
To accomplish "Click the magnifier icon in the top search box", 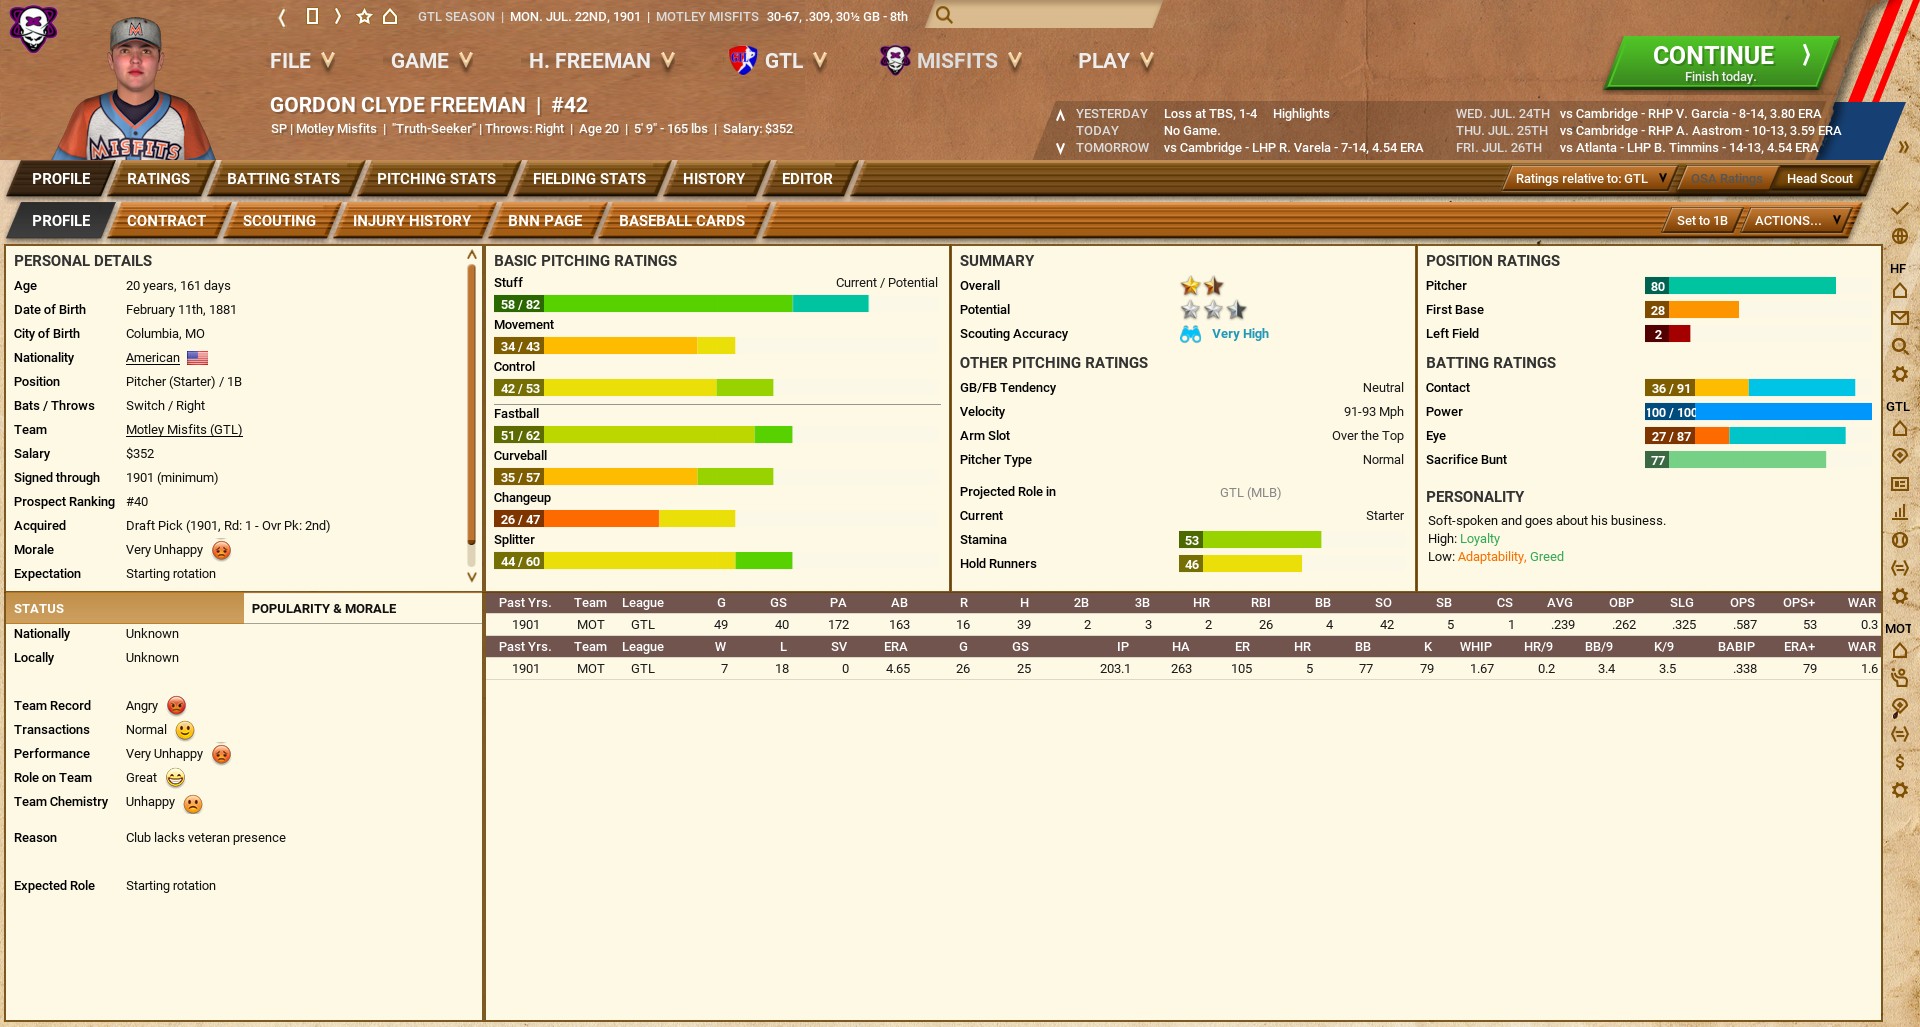I will click(944, 15).
